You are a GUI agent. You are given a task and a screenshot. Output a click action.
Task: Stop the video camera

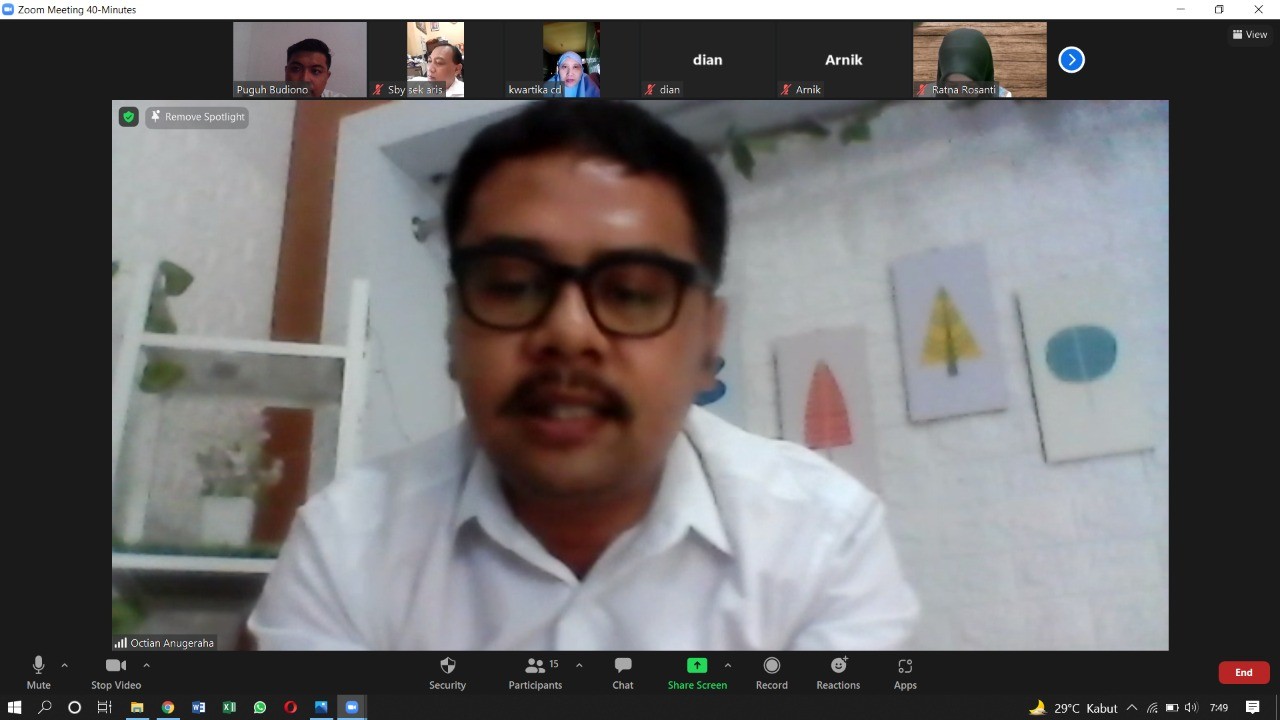pyautogui.click(x=116, y=673)
